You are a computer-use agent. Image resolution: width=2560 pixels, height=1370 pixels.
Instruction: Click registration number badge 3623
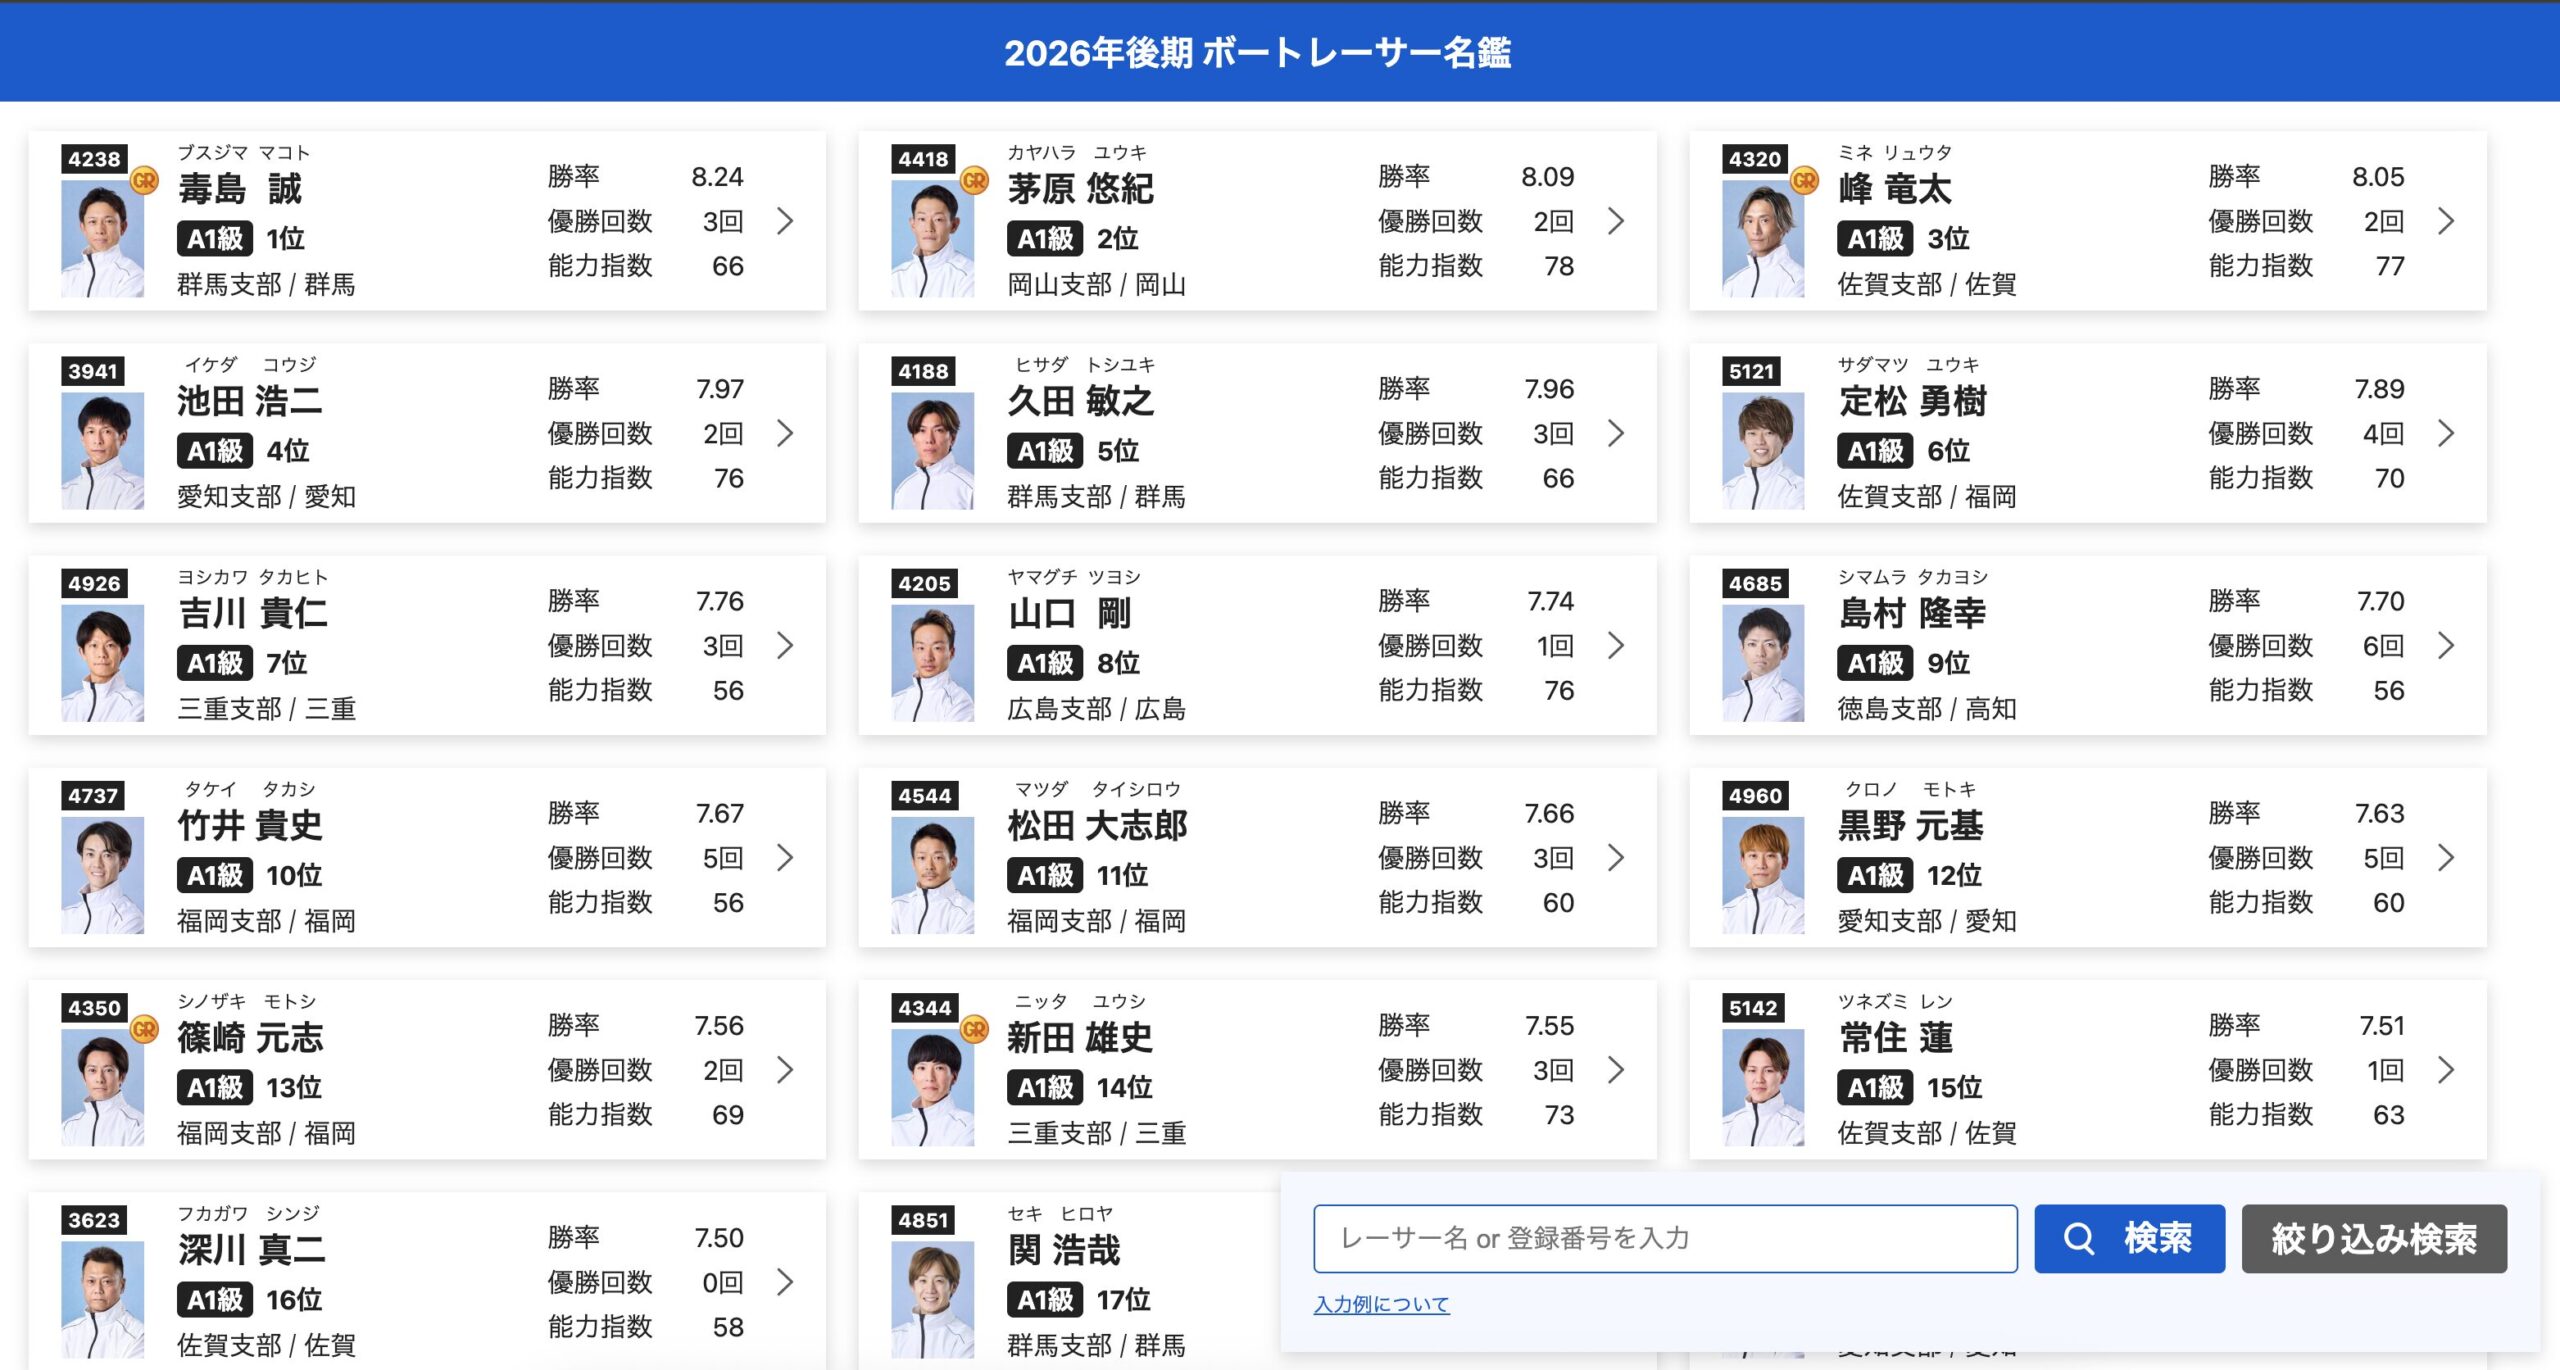click(x=94, y=1220)
